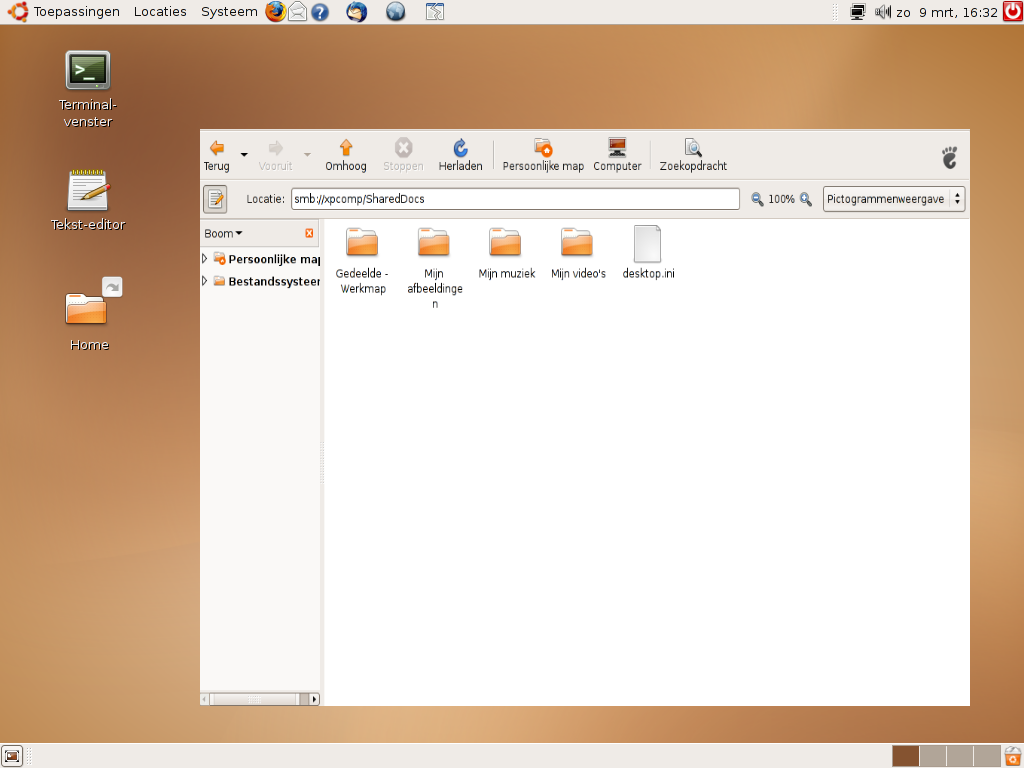Click the Computer toolbar icon

tap(617, 149)
